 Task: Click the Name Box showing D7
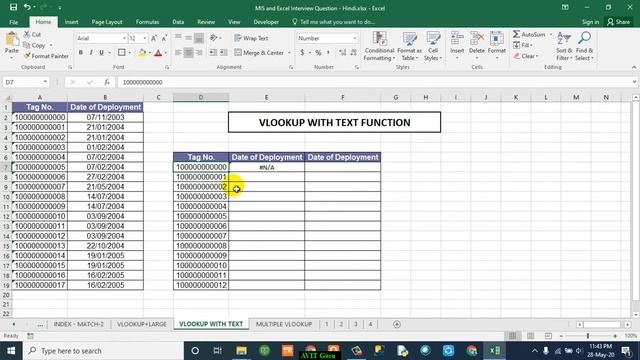pyautogui.click(x=25, y=82)
